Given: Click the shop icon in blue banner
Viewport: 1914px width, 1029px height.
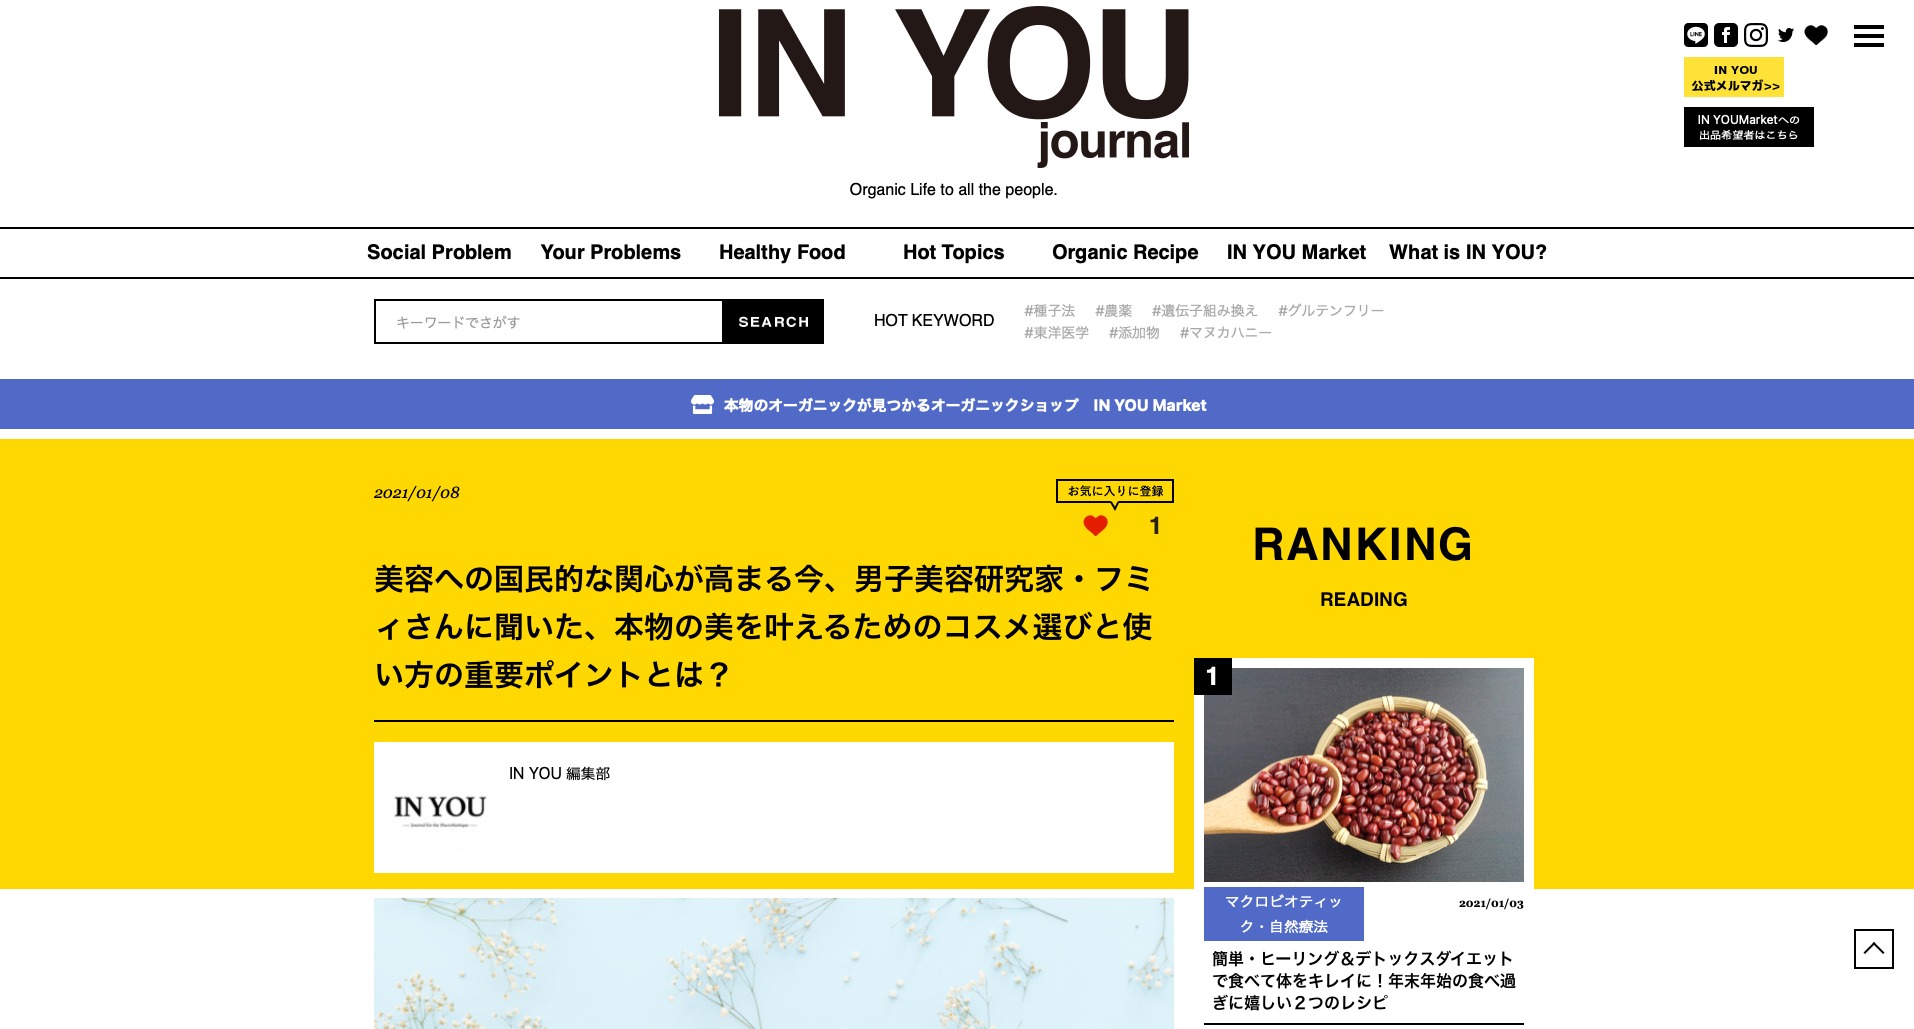Looking at the screenshot, I should 702,404.
